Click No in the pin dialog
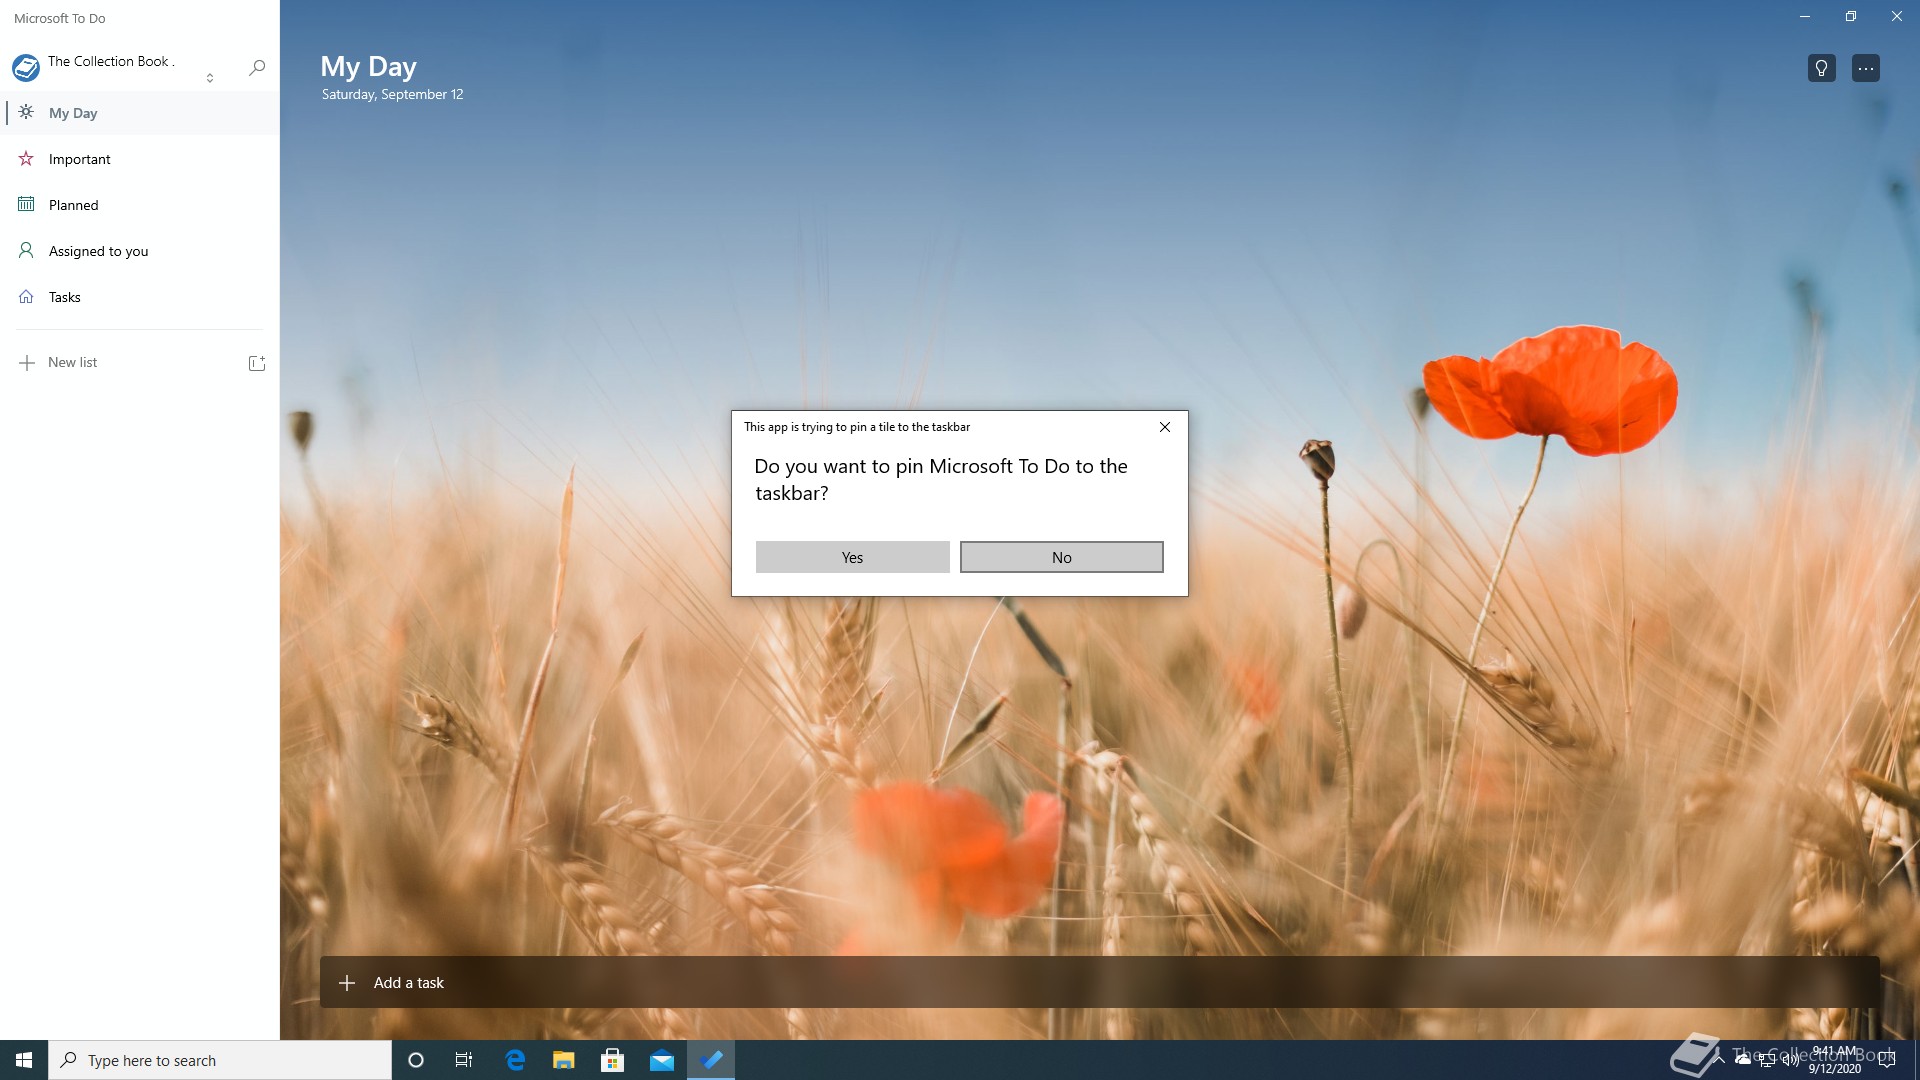The width and height of the screenshot is (1920, 1080). [x=1061, y=557]
